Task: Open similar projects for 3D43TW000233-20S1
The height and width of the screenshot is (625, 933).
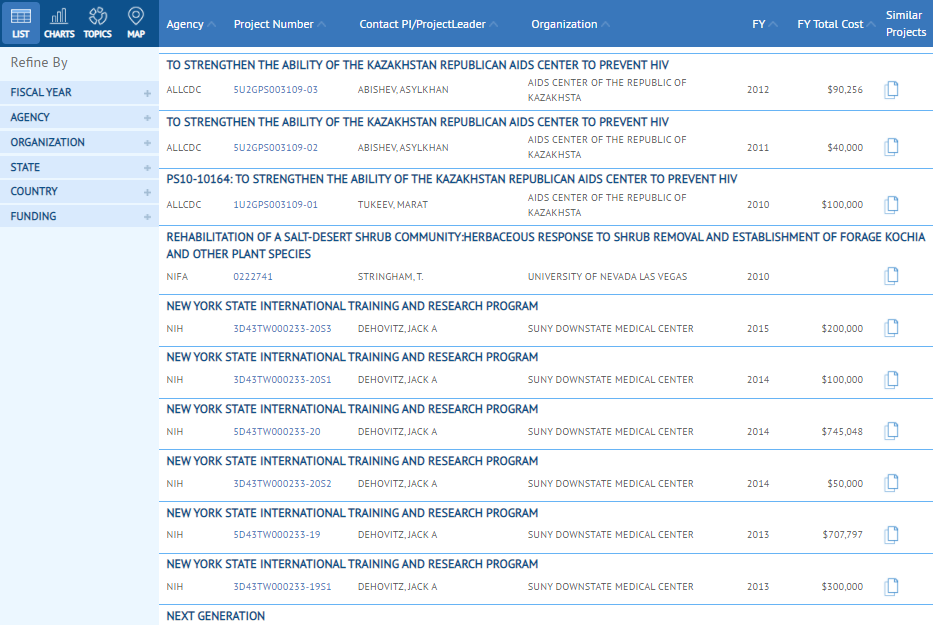Action: coord(891,380)
